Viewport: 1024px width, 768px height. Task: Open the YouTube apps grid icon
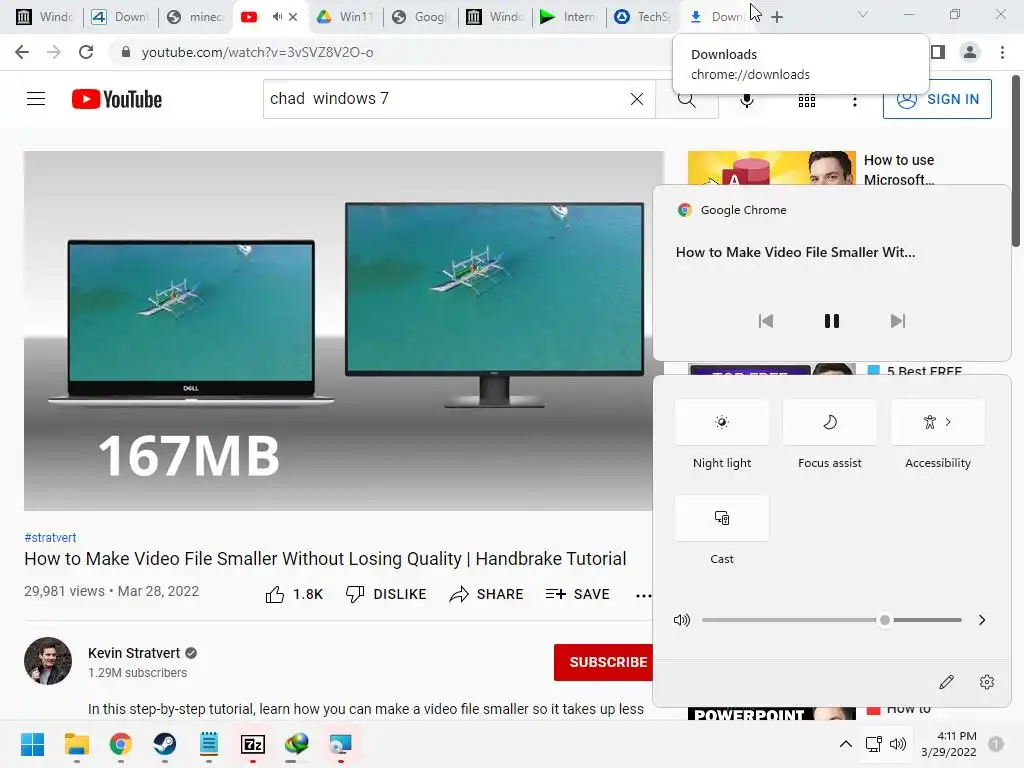(807, 100)
